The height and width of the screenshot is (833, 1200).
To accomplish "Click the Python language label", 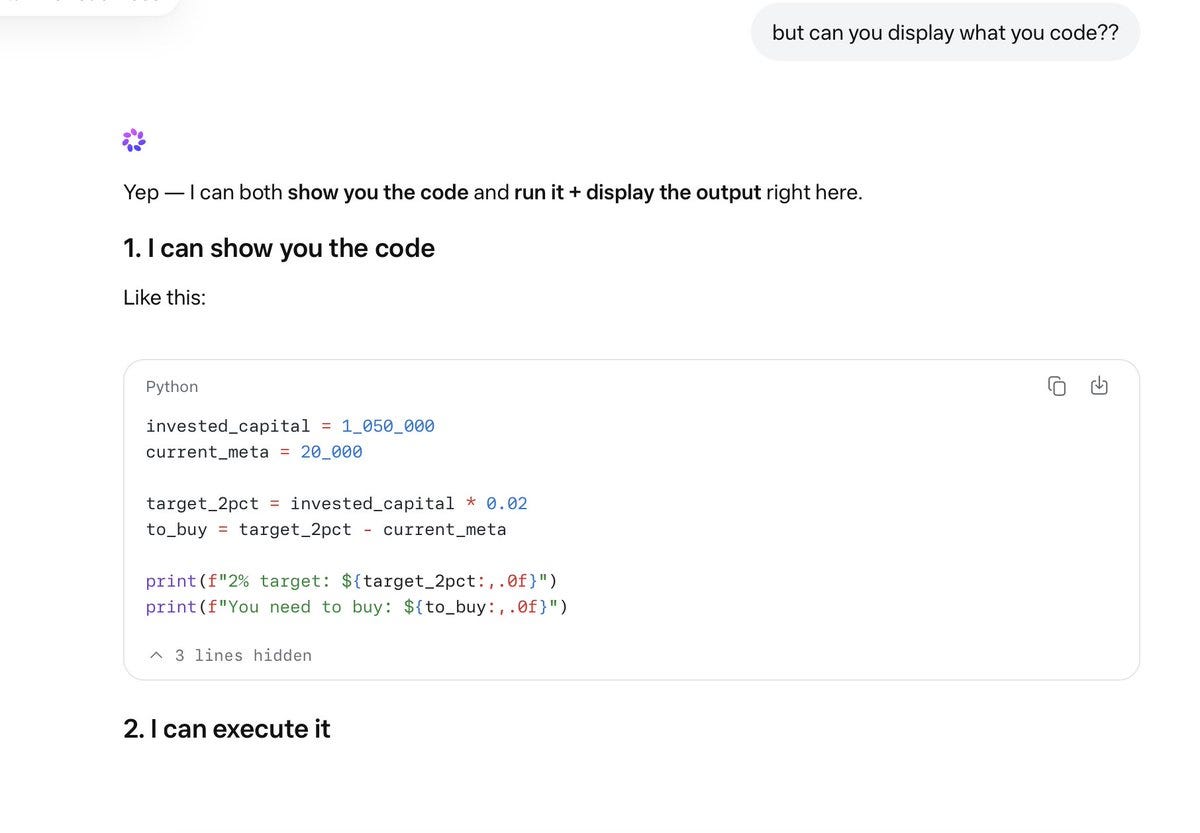I will [172, 386].
